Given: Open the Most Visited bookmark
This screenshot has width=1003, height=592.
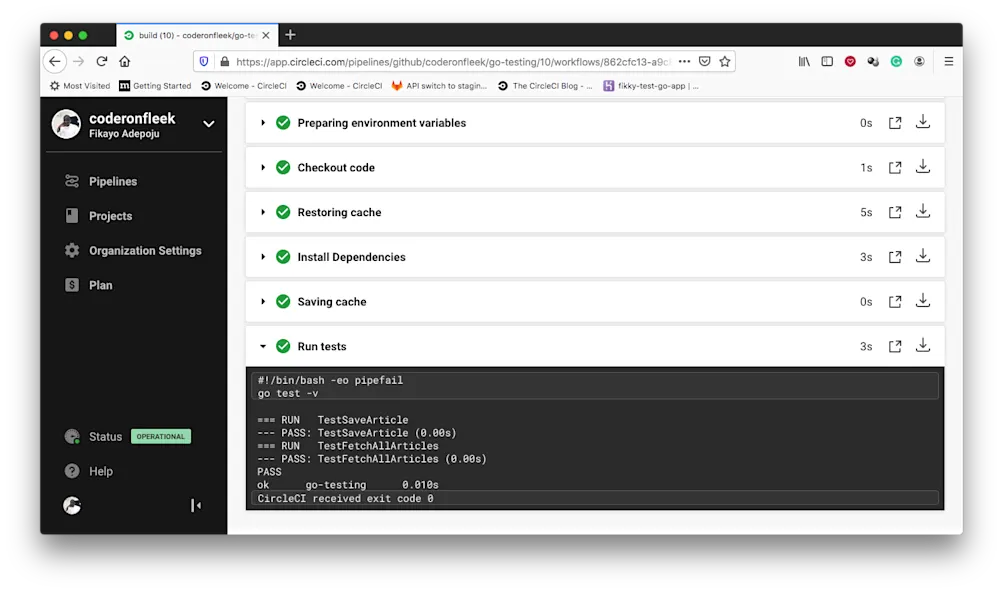Looking at the screenshot, I should [80, 86].
